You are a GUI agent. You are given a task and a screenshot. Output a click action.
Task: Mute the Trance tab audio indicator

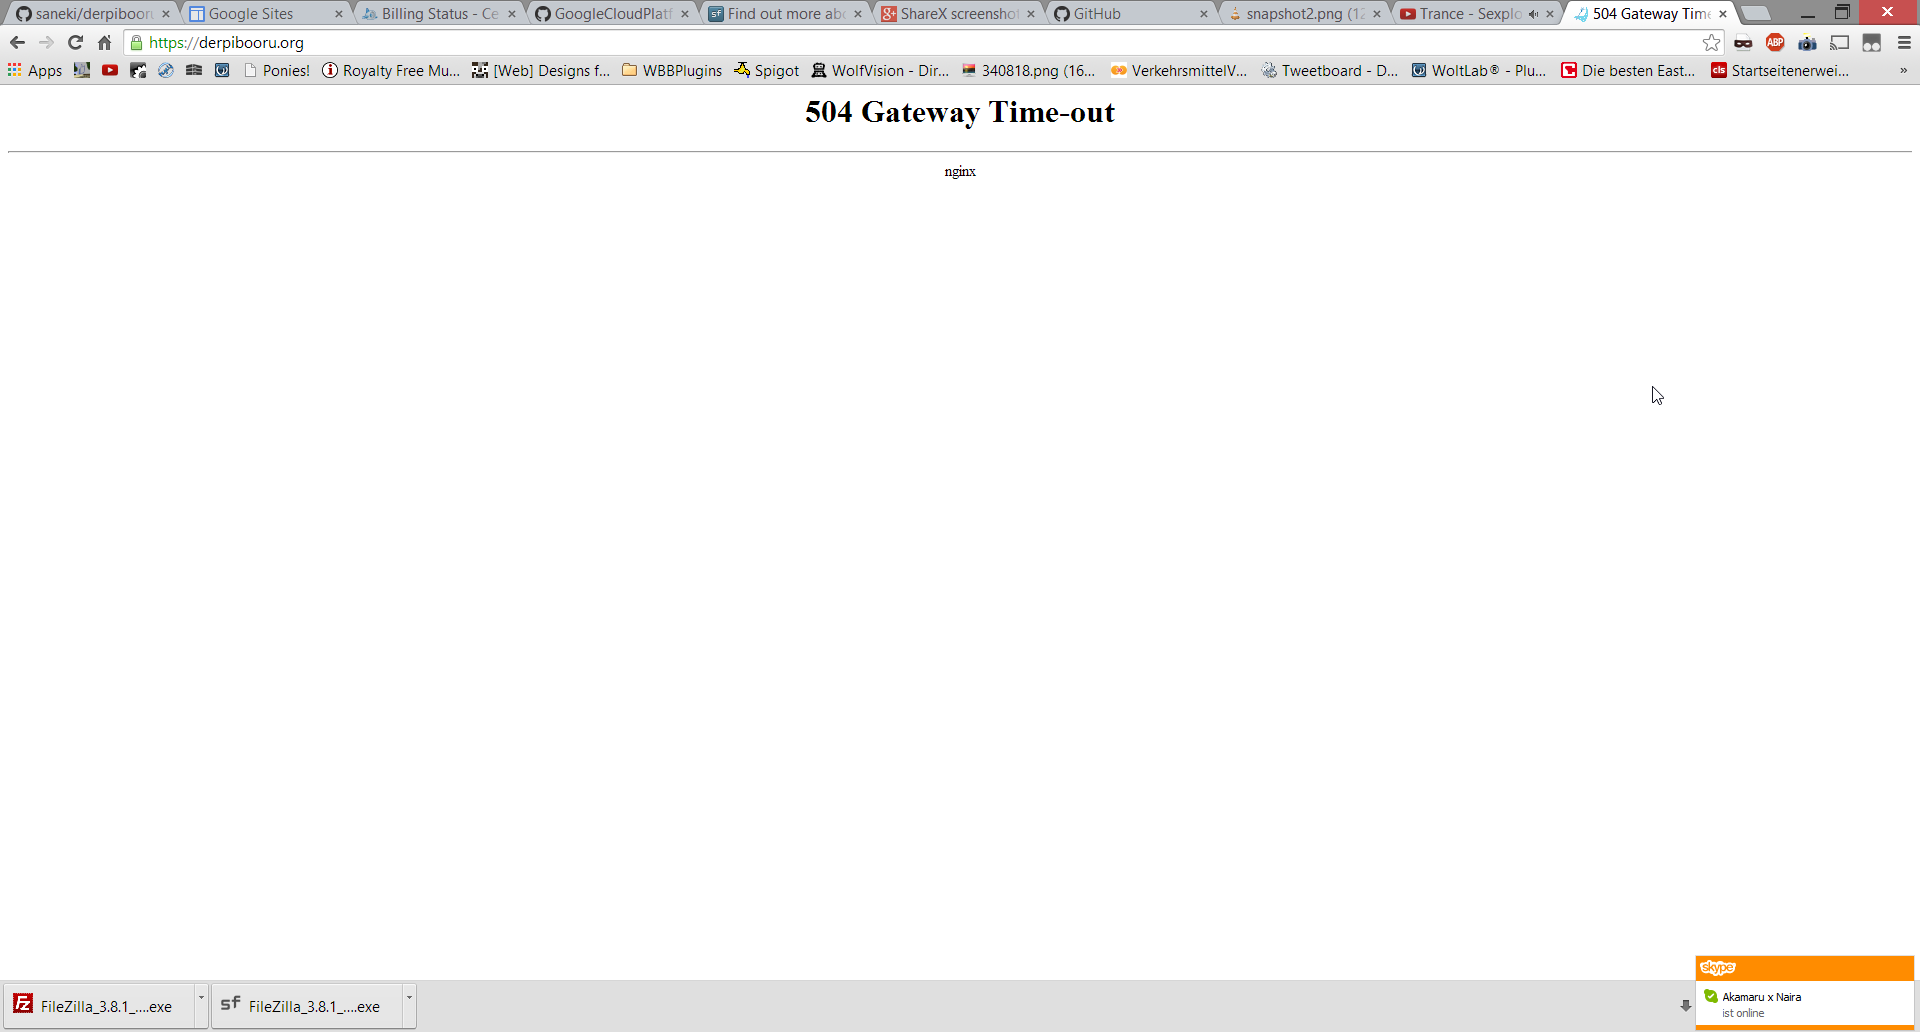(x=1533, y=14)
